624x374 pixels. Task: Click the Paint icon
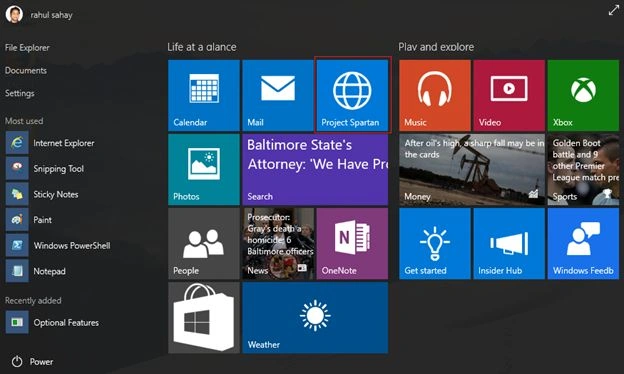(x=17, y=220)
